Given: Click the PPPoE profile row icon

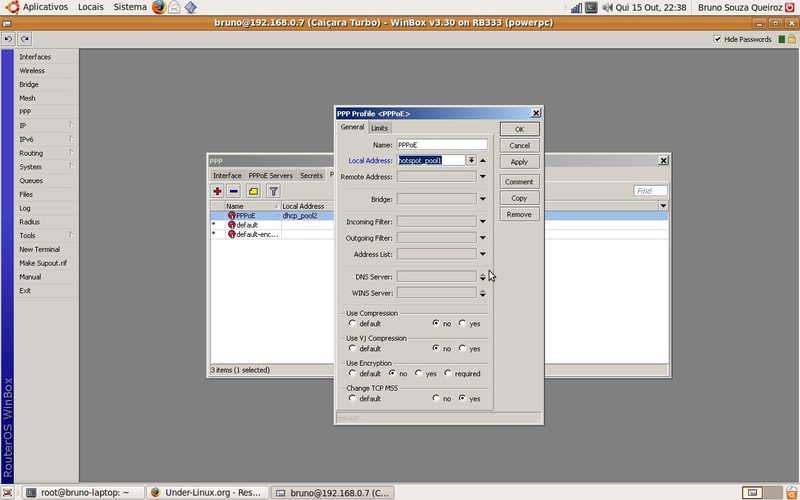Looking at the screenshot, I should (232, 215).
